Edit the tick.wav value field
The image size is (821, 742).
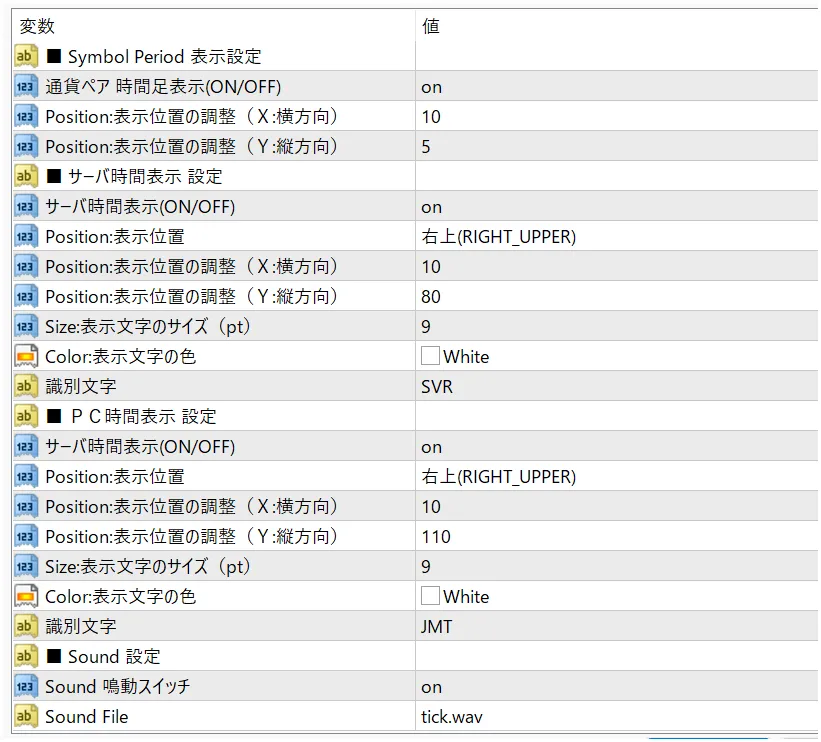[x=452, y=717]
